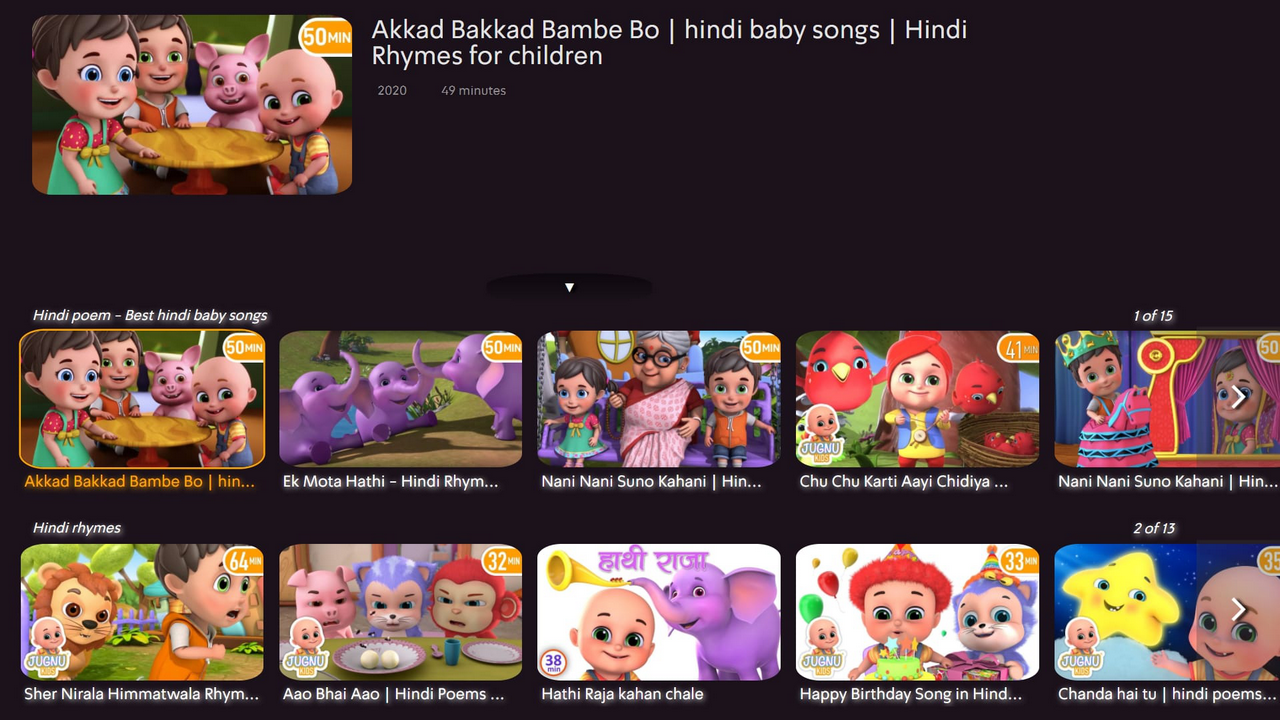The image size is (1280, 720).
Task: Select the Ek Mota Hathi video link
Action: coord(400,398)
